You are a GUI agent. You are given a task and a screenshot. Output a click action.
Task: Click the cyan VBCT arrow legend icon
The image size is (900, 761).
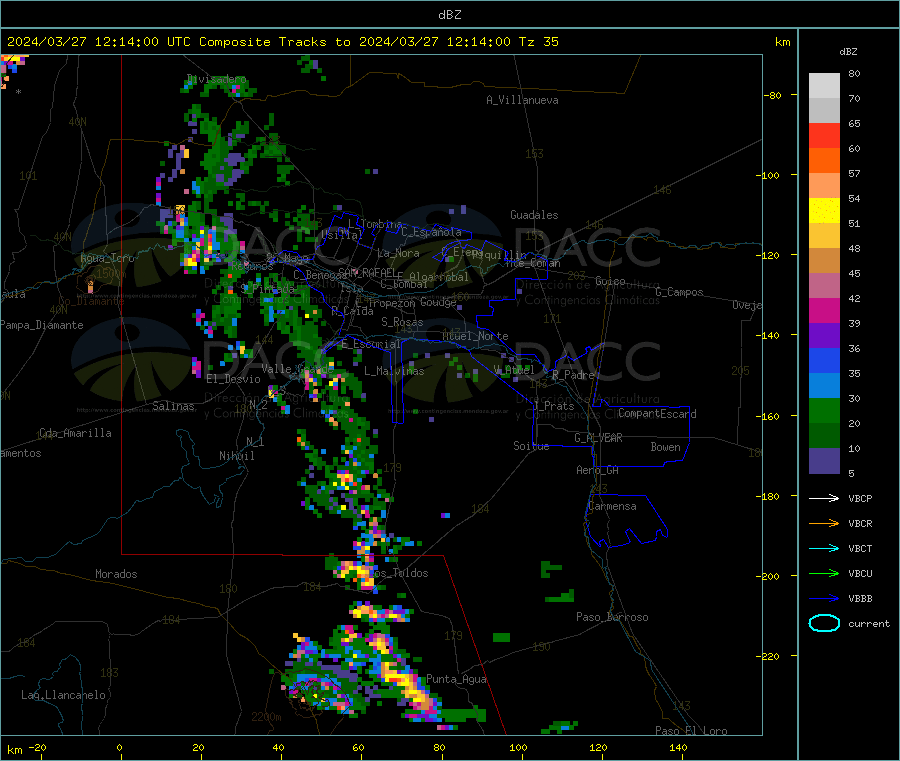click(824, 549)
